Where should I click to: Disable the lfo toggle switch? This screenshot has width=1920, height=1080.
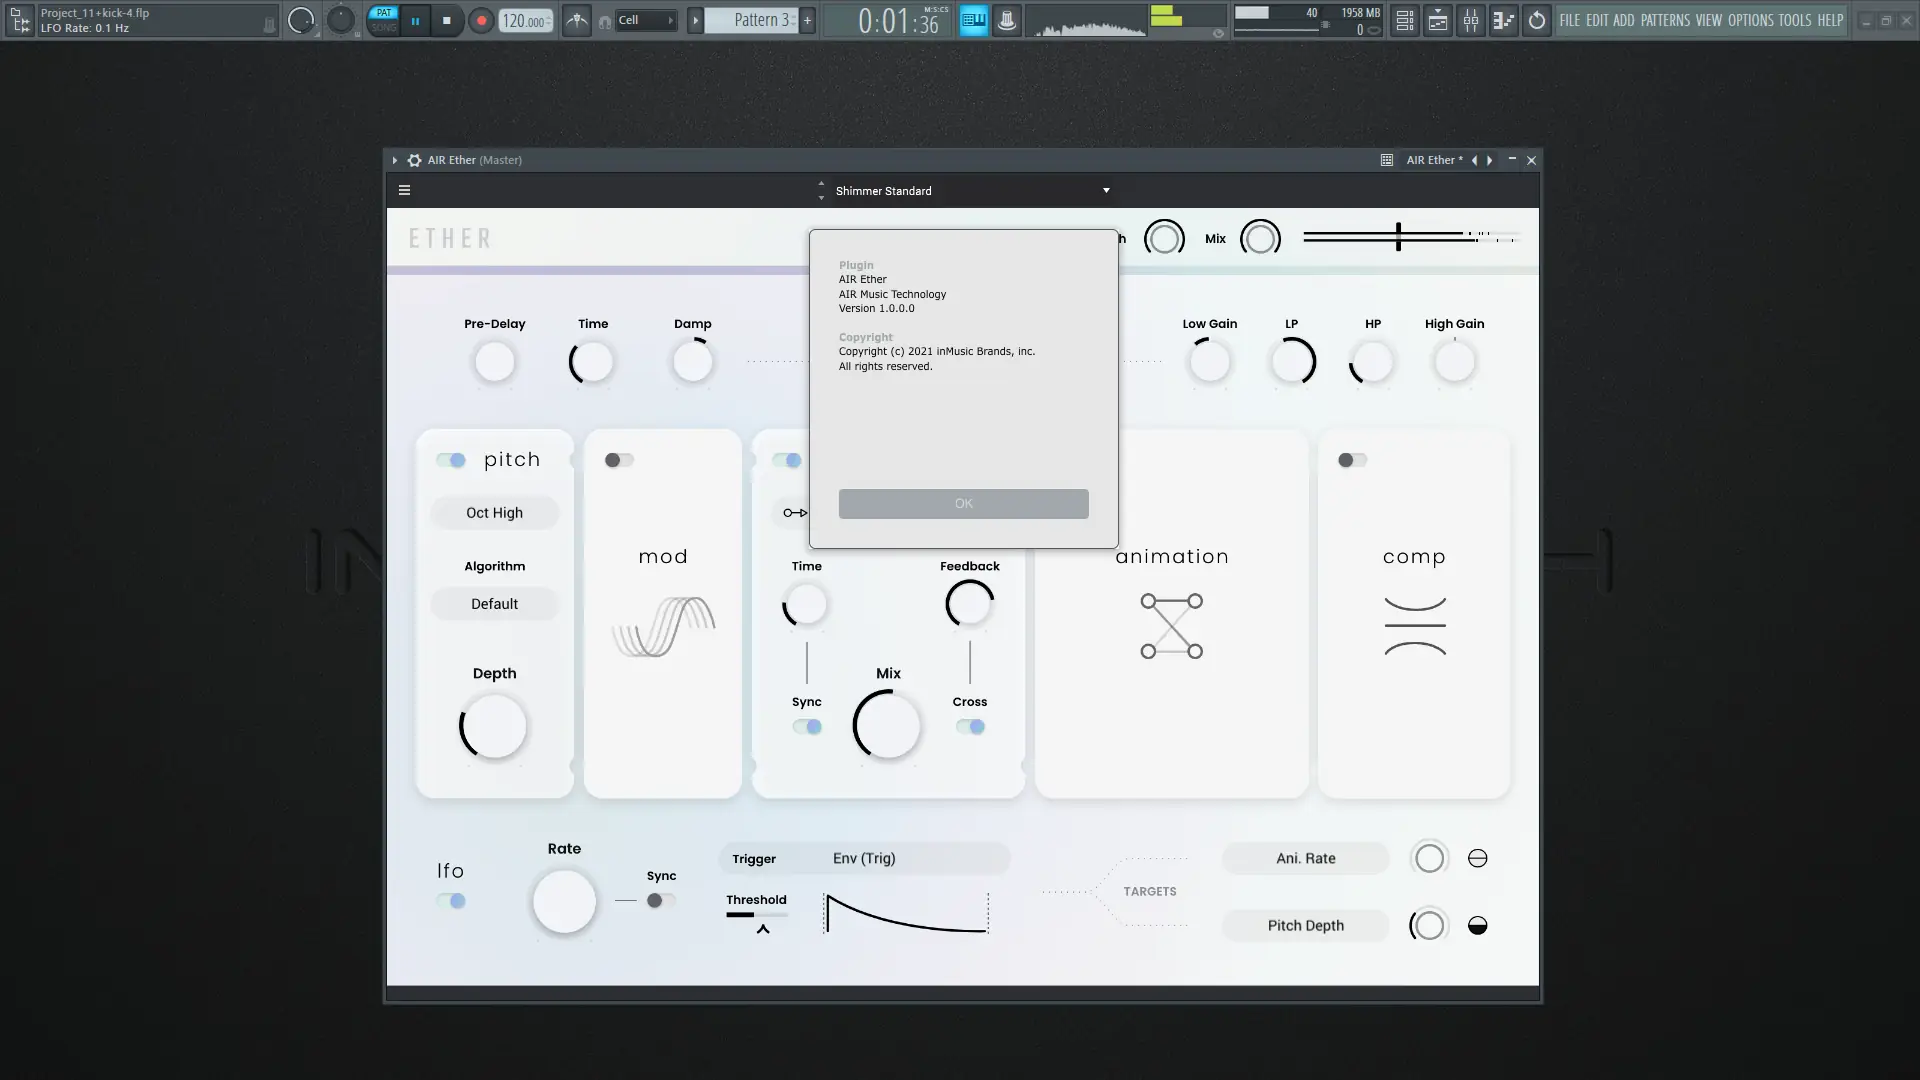click(451, 901)
